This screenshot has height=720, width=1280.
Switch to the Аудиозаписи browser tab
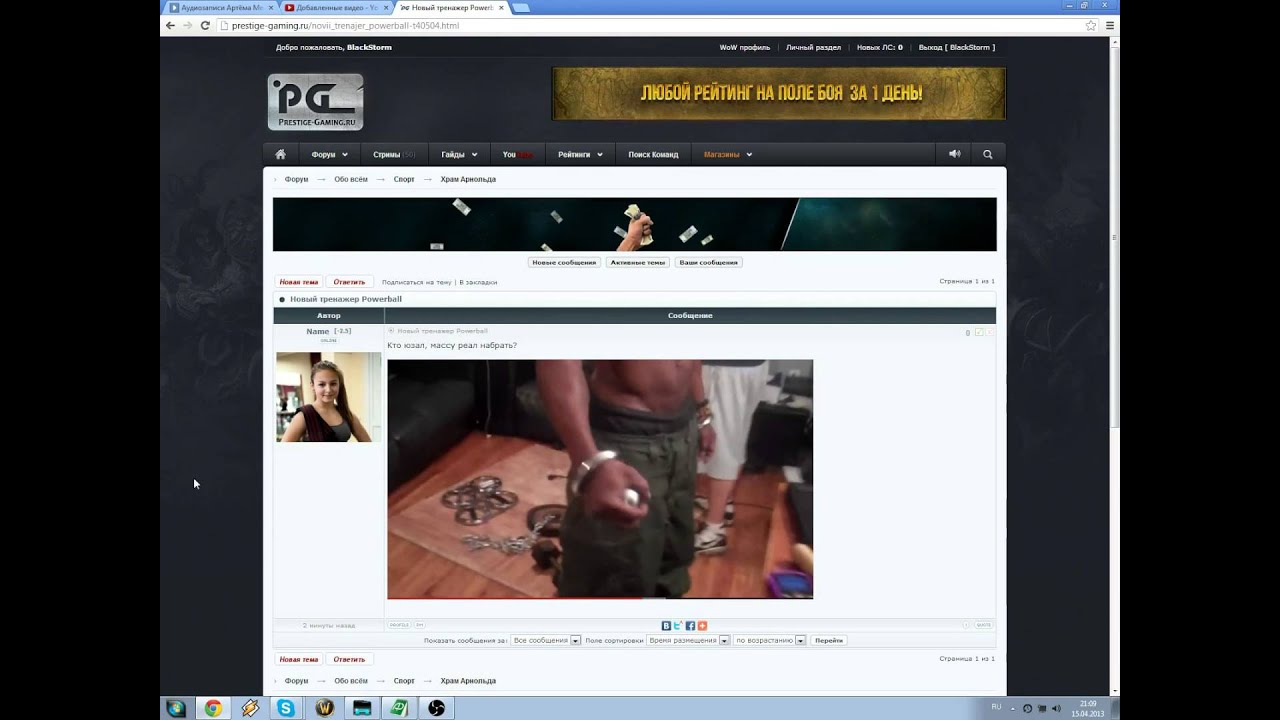click(x=220, y=7)
